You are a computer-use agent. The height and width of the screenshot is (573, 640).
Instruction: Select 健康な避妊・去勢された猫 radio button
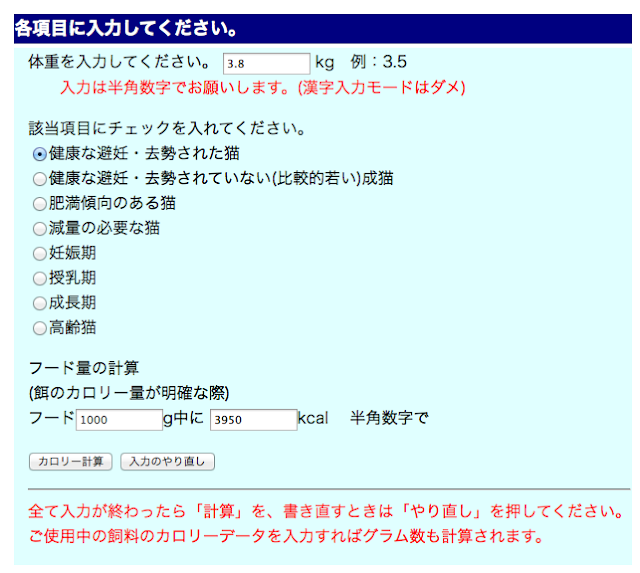pos(40,154)
